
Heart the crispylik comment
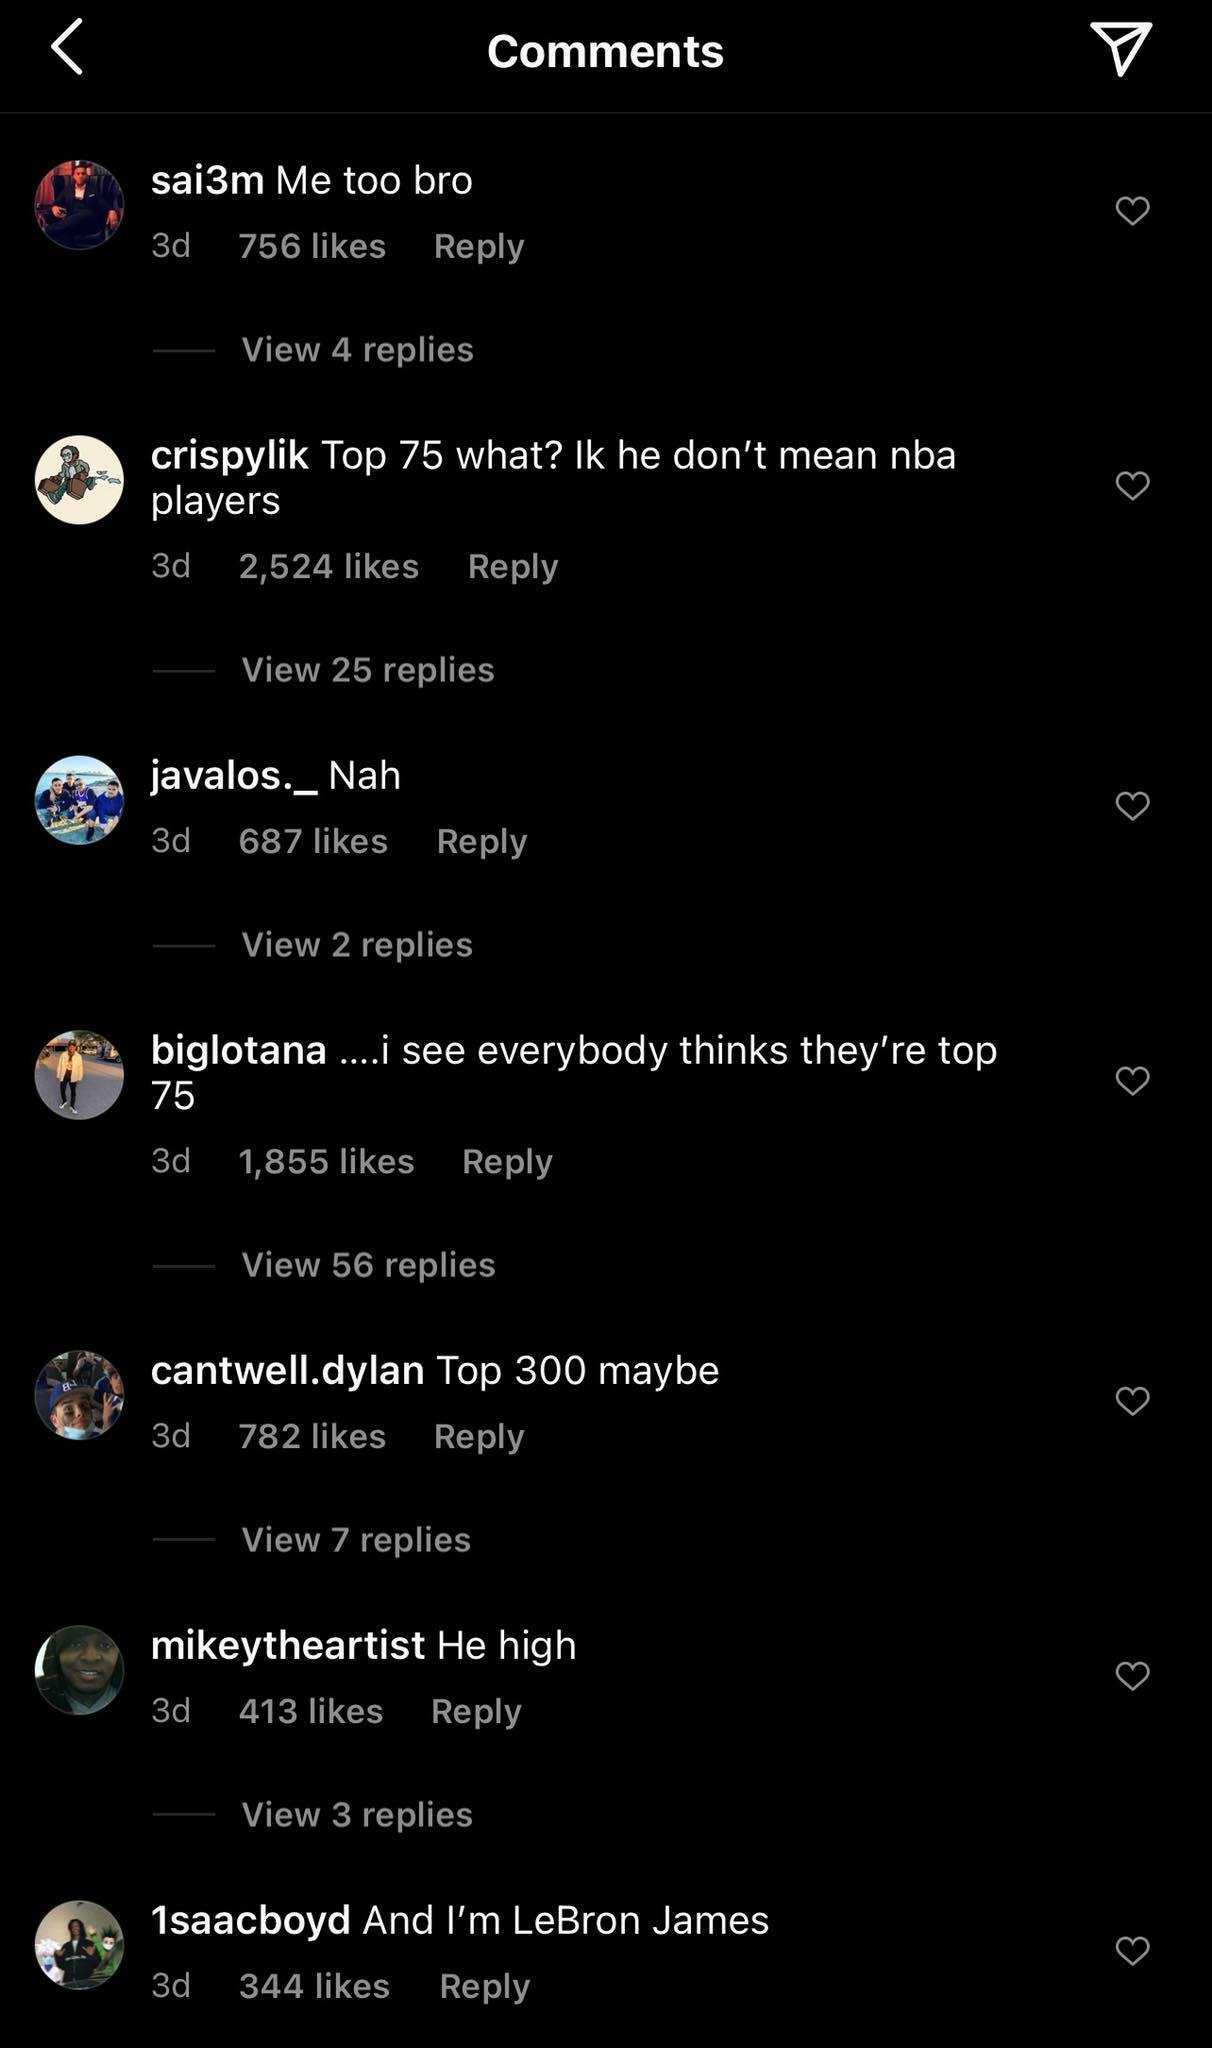(x=1132, y=486)
